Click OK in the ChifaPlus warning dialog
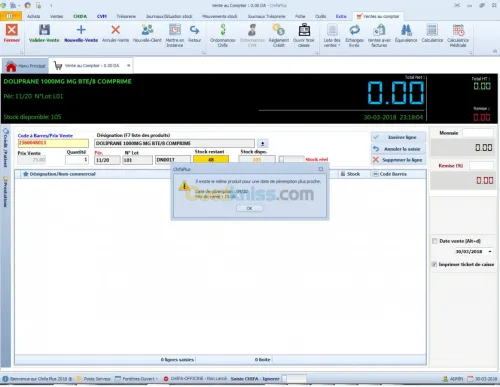500x387 pixels. click(249, 208)
